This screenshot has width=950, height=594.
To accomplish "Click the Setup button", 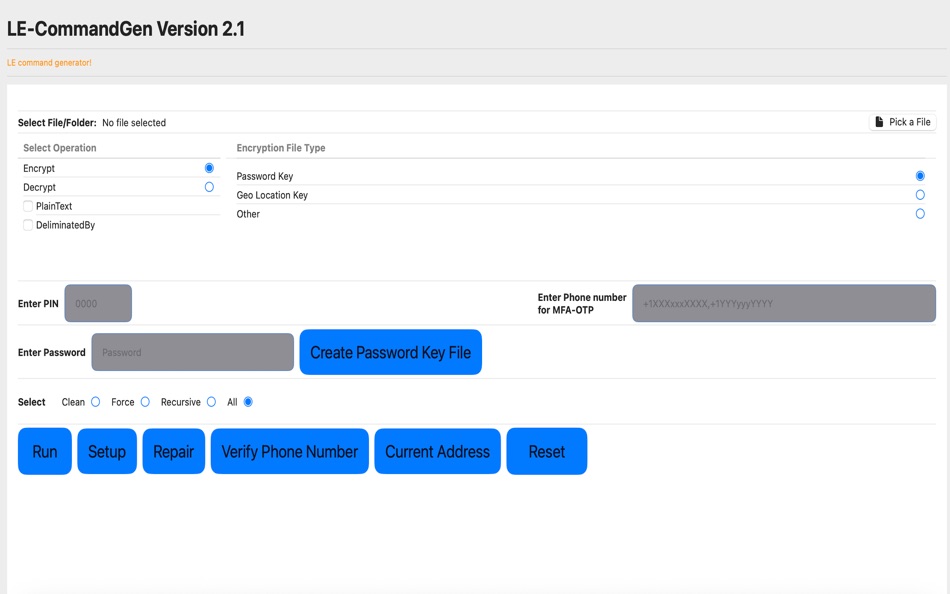I will click(106, 451).
